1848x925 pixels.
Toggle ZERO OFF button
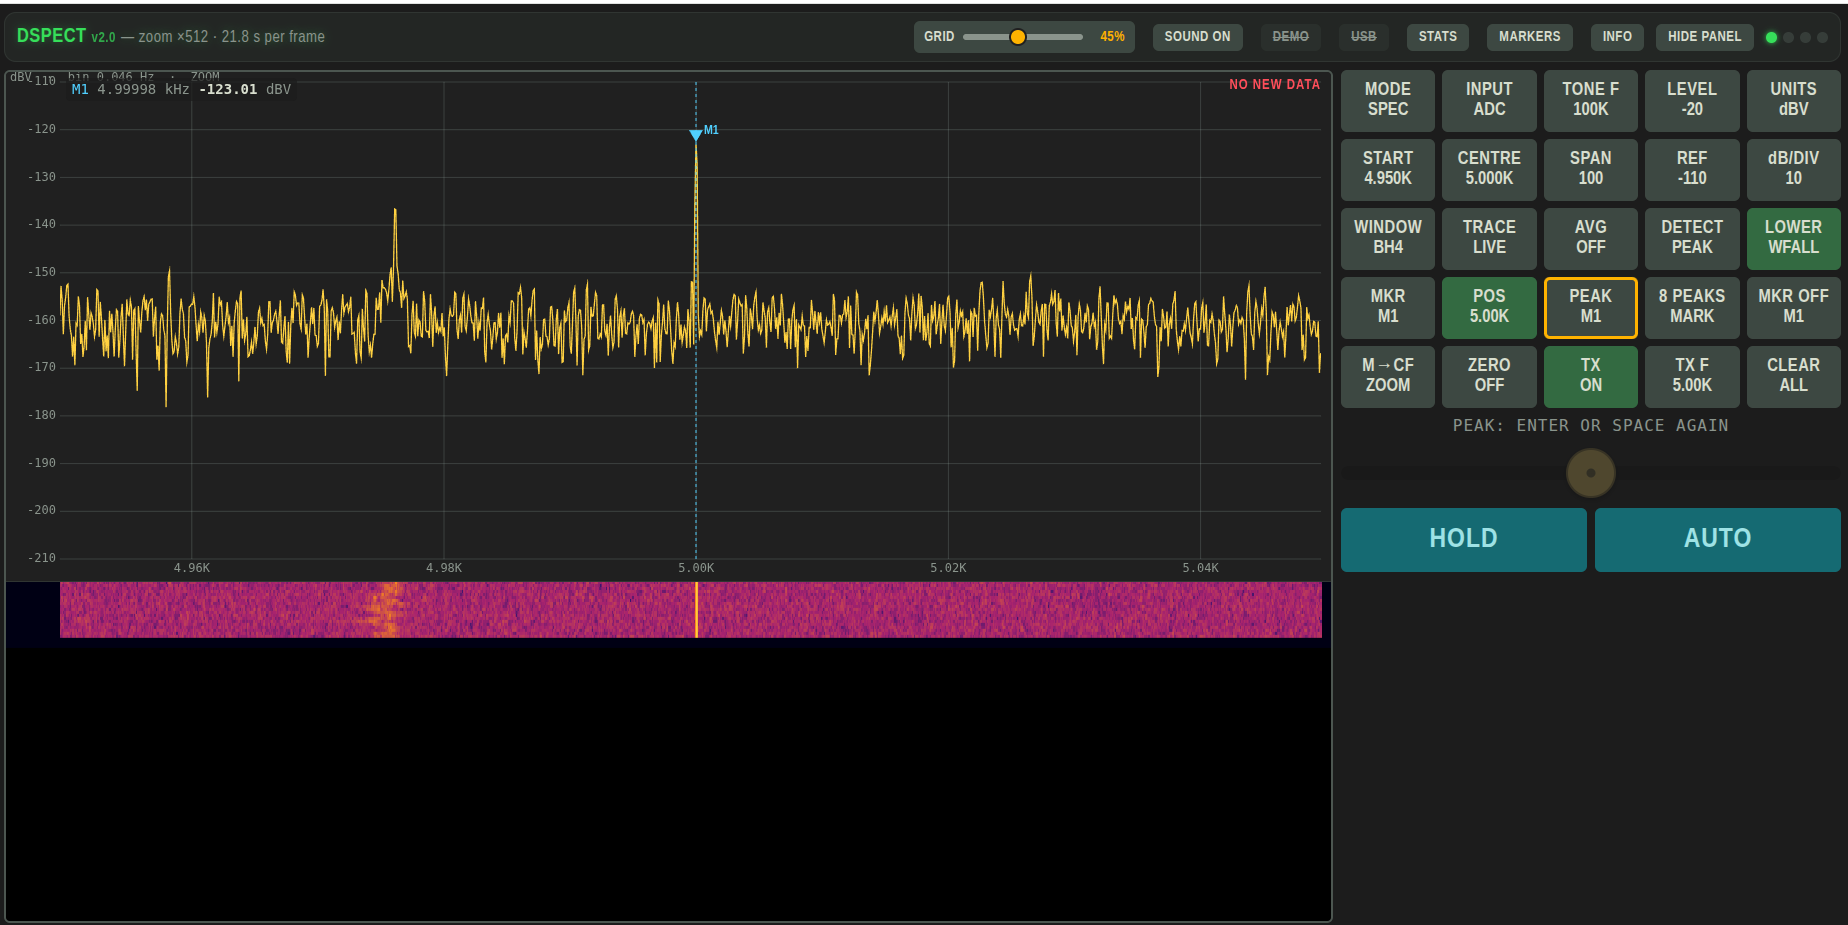[1489, 376]
